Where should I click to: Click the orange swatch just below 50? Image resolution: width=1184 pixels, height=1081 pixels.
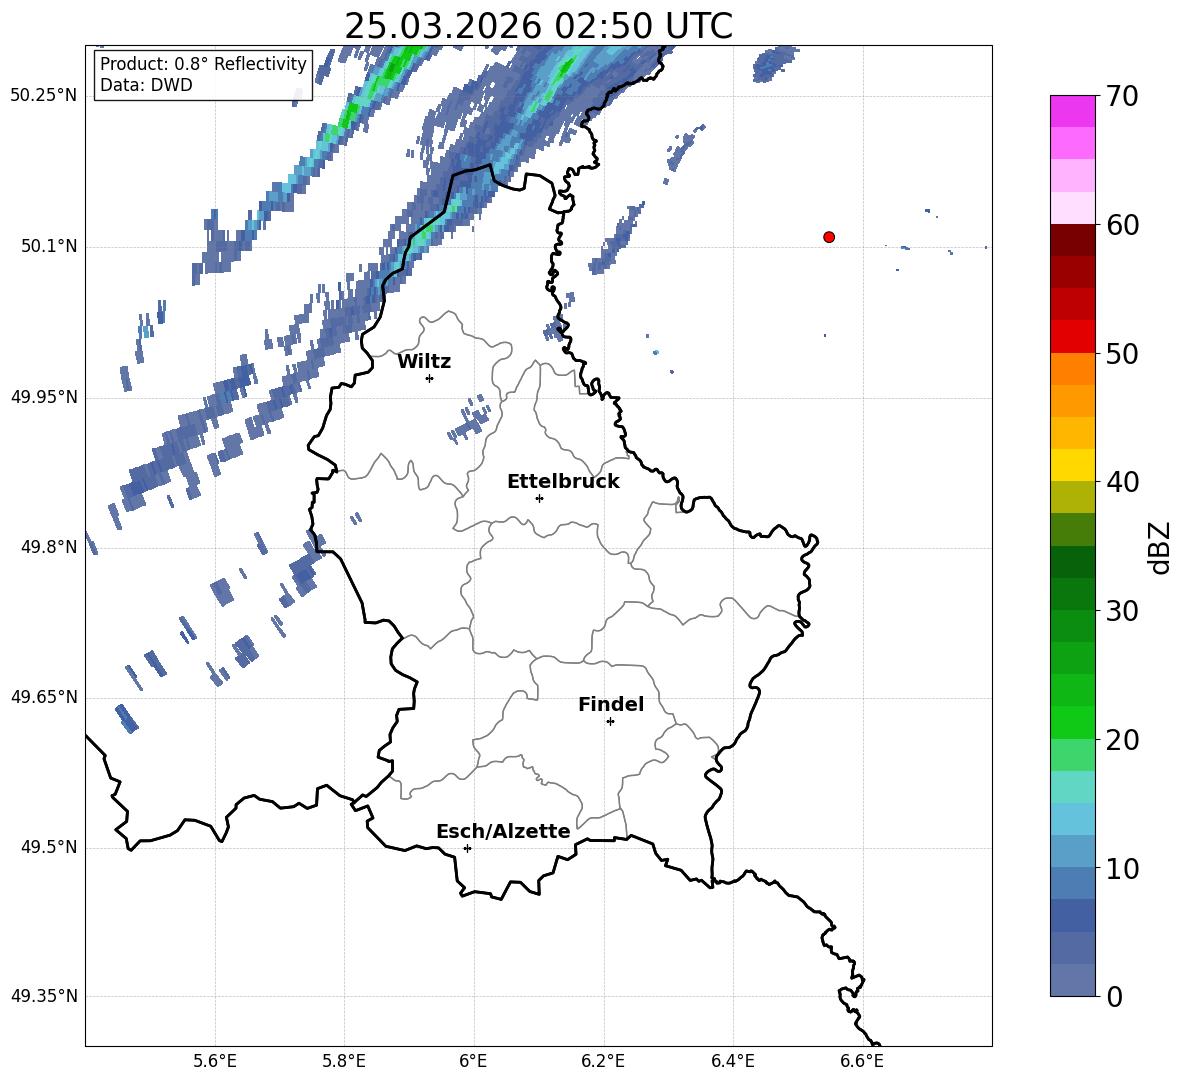coord(1072,369)
